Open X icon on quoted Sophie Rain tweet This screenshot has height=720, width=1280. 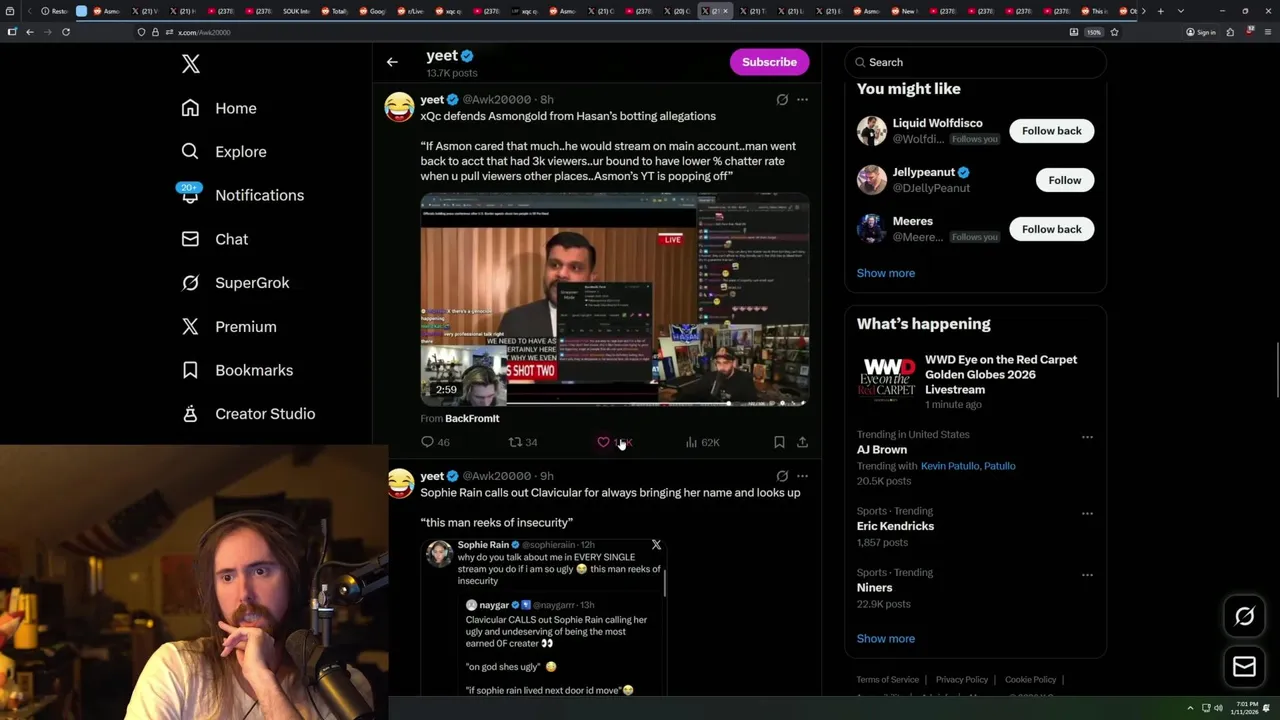[x=656, y=545]
